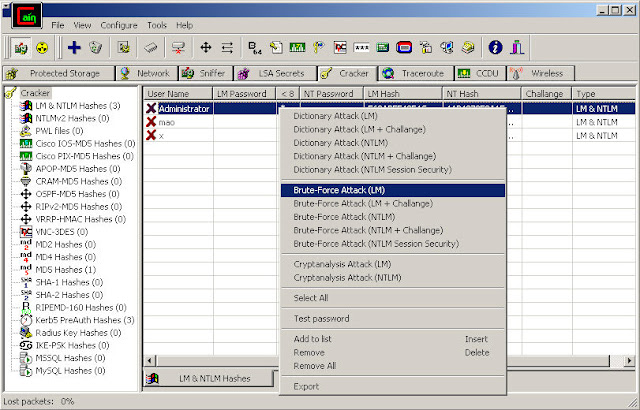Open the Configure menu
The height and width of the screenshot is (410, 640).
119,25
